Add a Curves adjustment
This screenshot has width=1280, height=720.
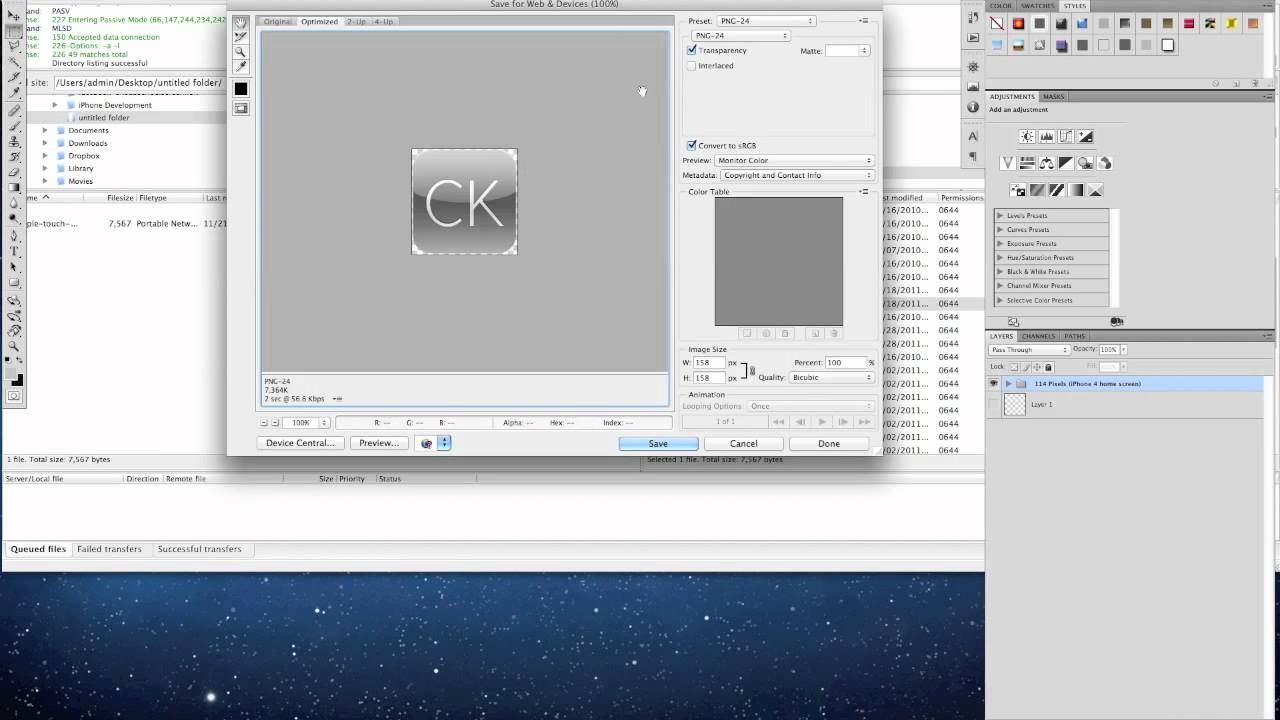(x=1066, y=137)
